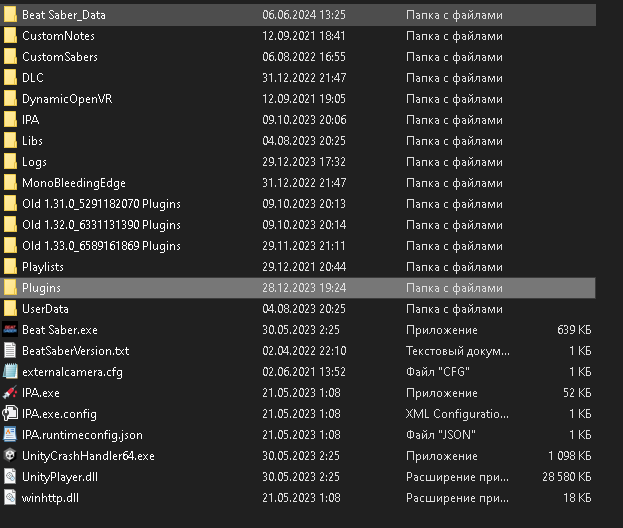
Task: Select the UnityCrashHandler64.exe Unity icon
Action: click(x=10, y=456)
